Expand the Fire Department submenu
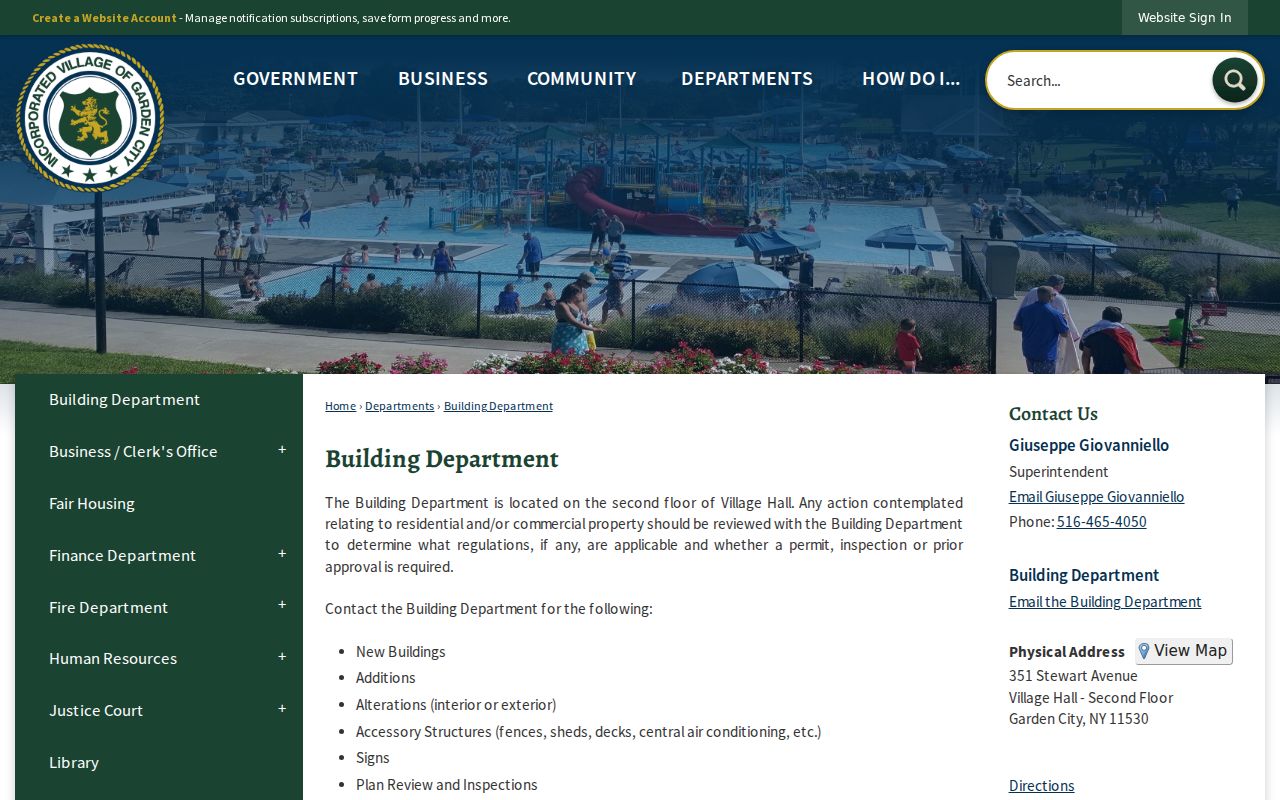Image resolution: width=1280 pixels, height=800 pixels. 282,606
